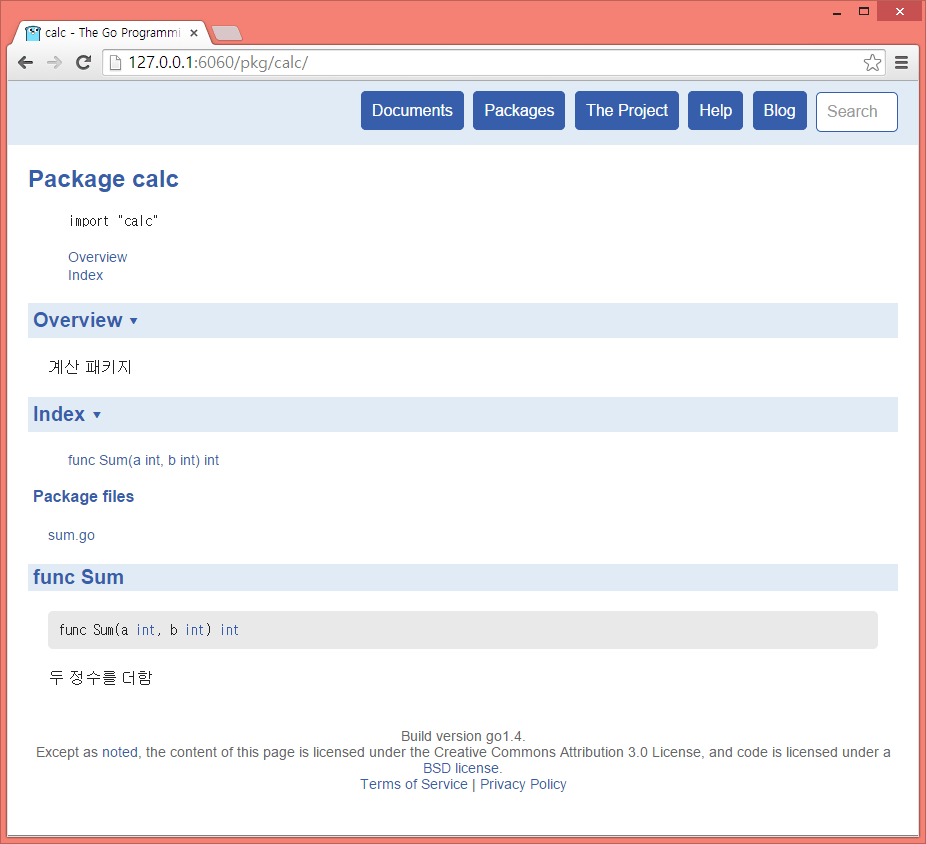Jump to func Sum from the Index
The width and height of the screenshot is (926, 844).
[143, 460]
